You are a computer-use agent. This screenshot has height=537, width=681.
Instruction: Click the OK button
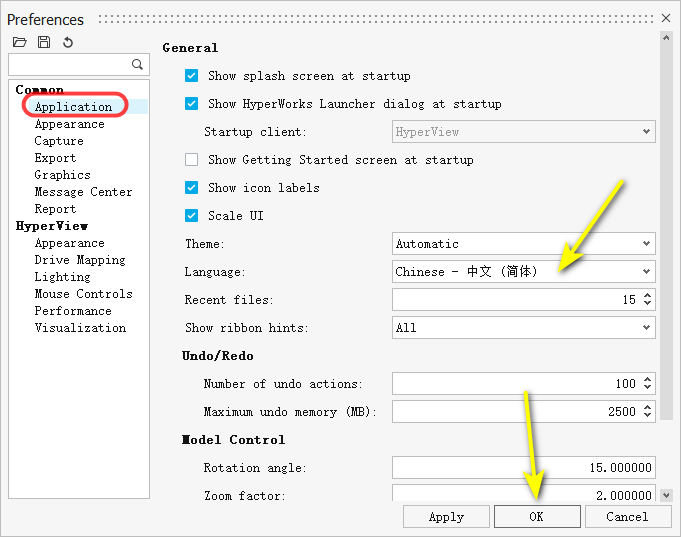537,517
